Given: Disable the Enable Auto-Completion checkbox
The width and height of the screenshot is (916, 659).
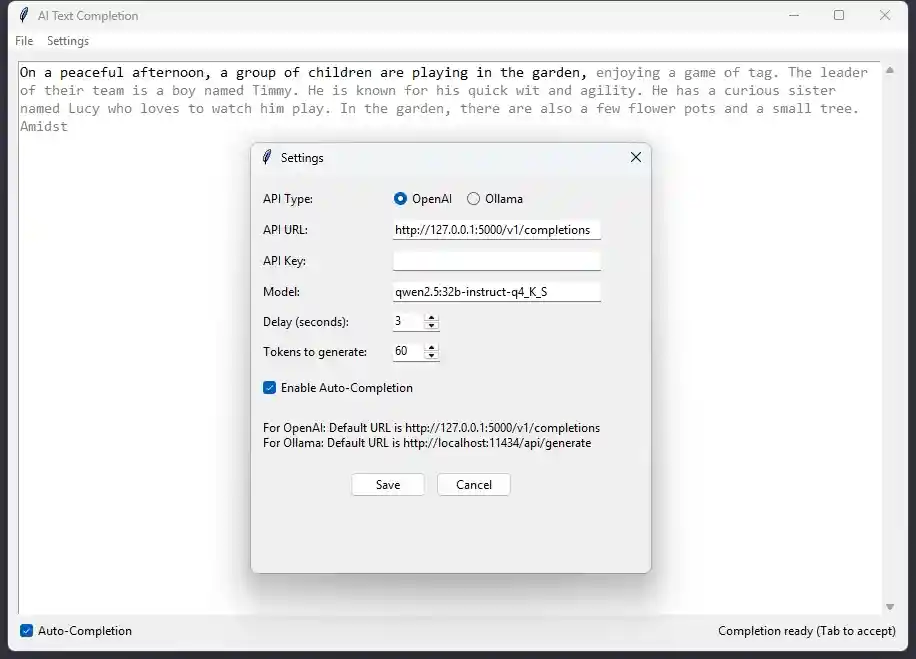Looking at the screenshot, I should [x=268, y=387].
